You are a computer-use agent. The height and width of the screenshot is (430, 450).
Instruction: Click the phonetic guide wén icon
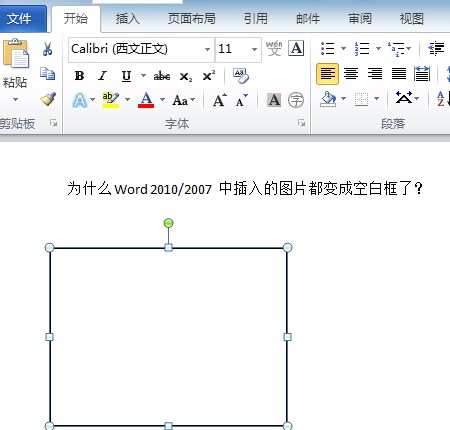(274, 49)
